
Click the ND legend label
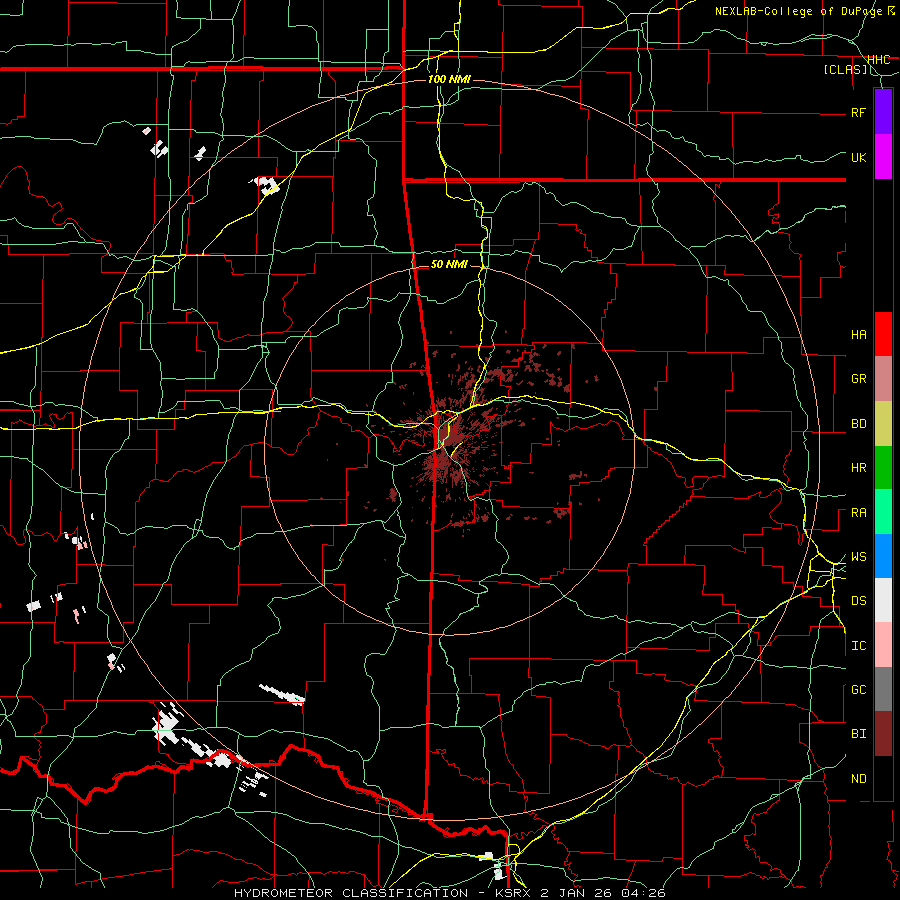click(858, 779)
